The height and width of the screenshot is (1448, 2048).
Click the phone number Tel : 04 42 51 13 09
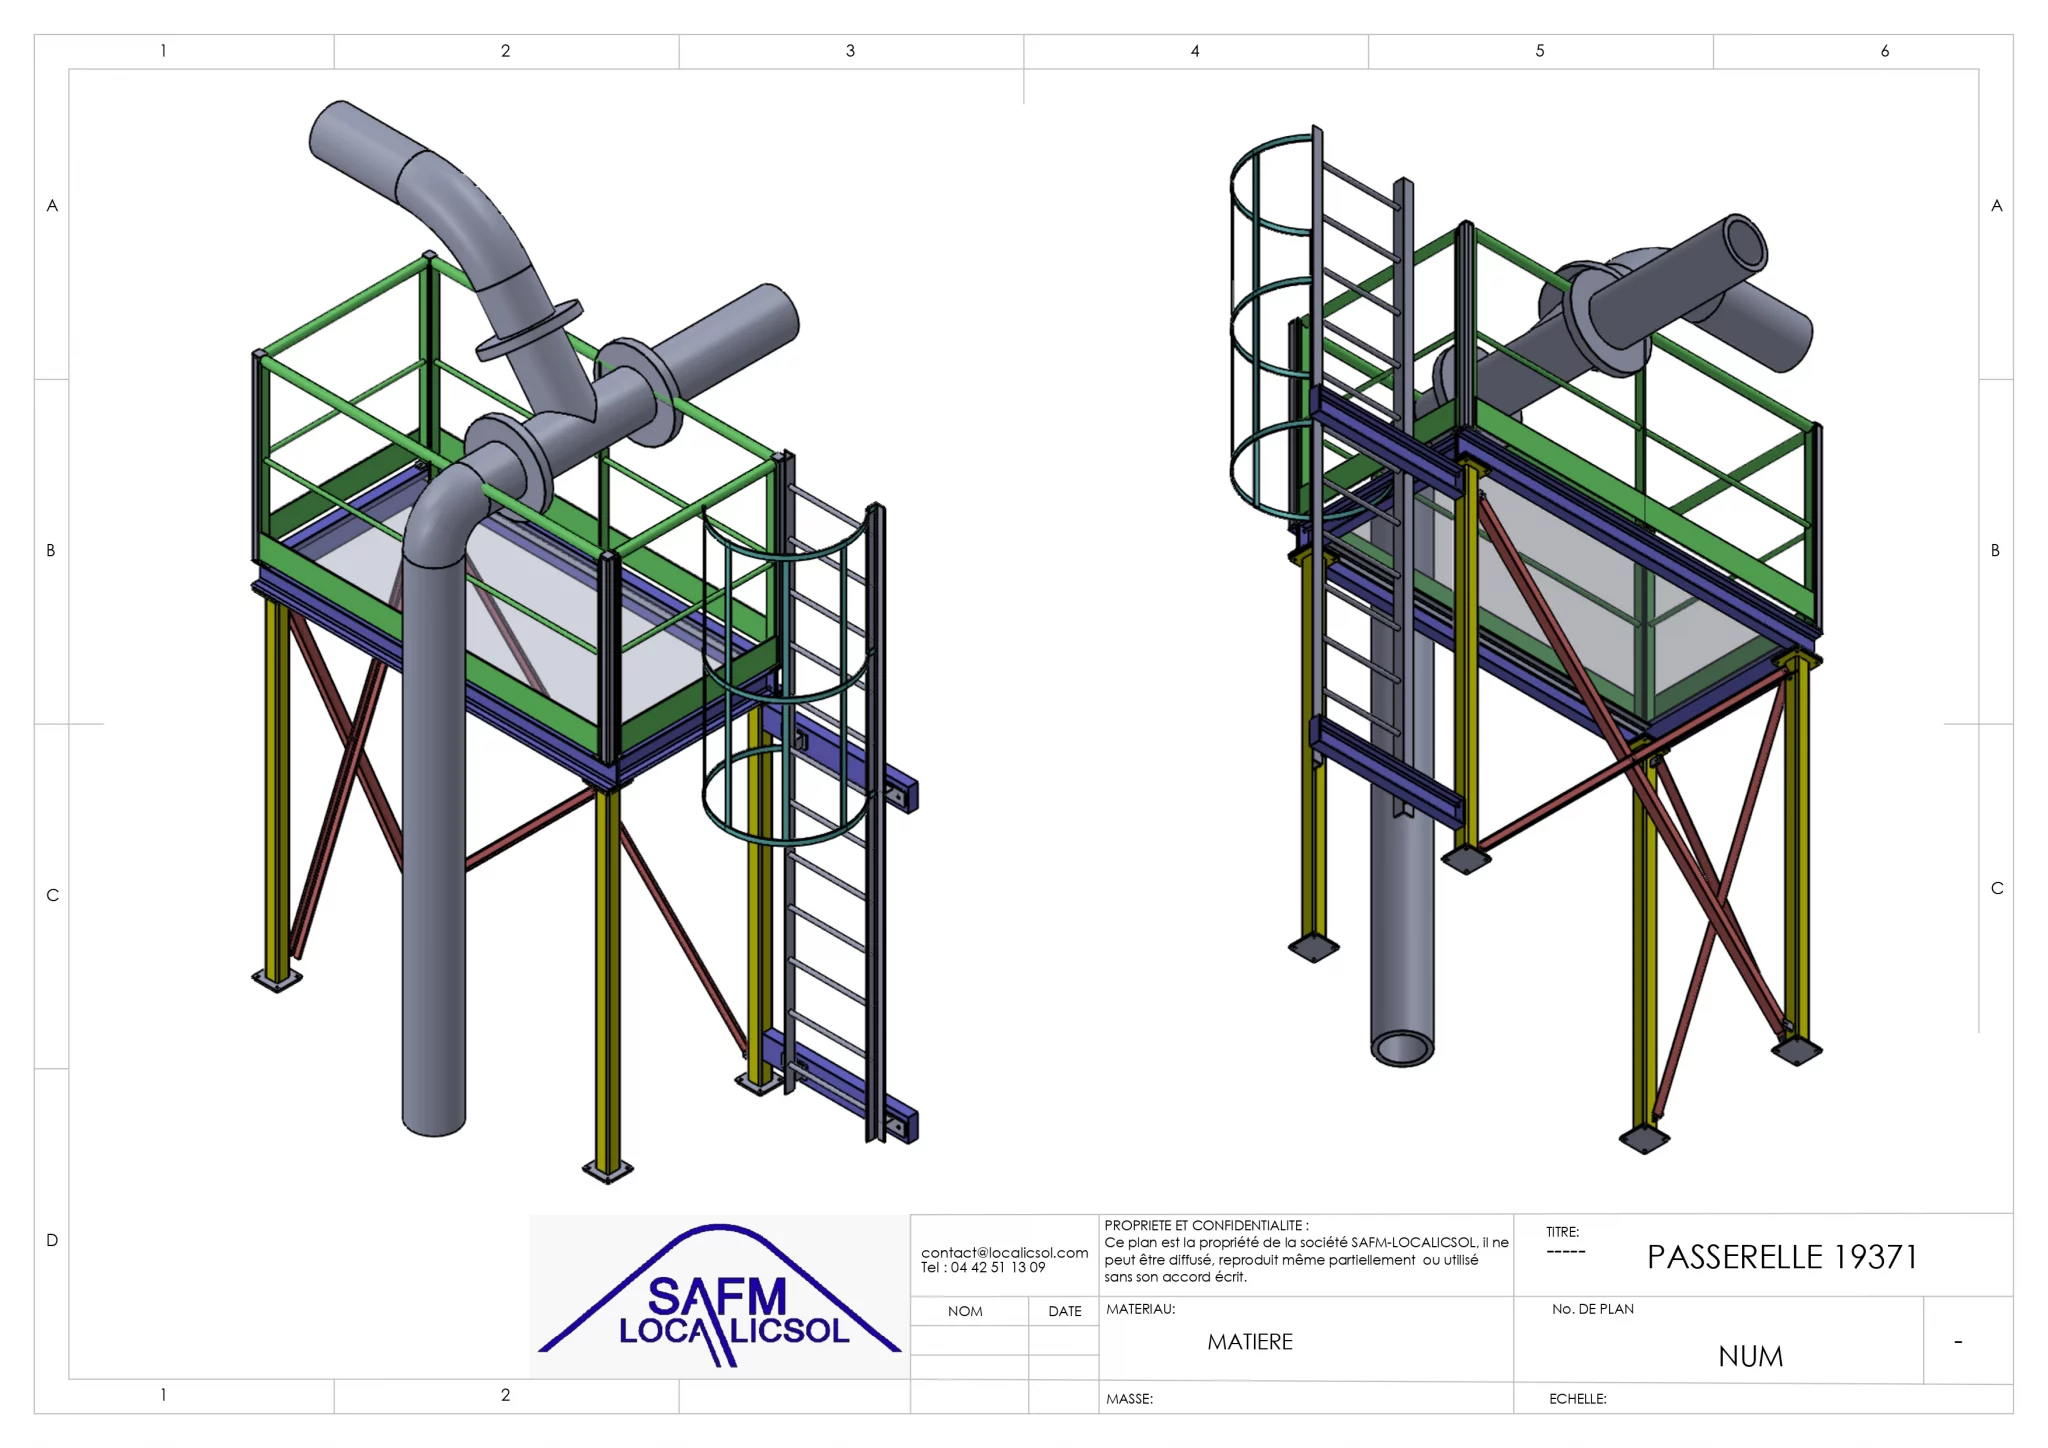click(x=983, y=1267)
